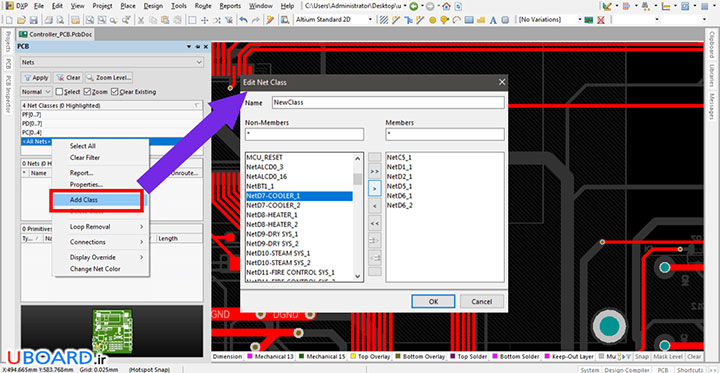Viewport: 720px width, 373px height.
Task: Click the Save document toolbar icon
Action: click(x=33, y=20)
